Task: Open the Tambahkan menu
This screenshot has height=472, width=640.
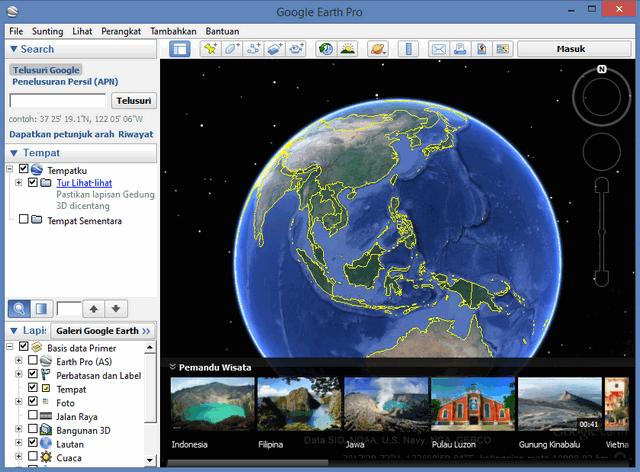Action: pos(173,31)
